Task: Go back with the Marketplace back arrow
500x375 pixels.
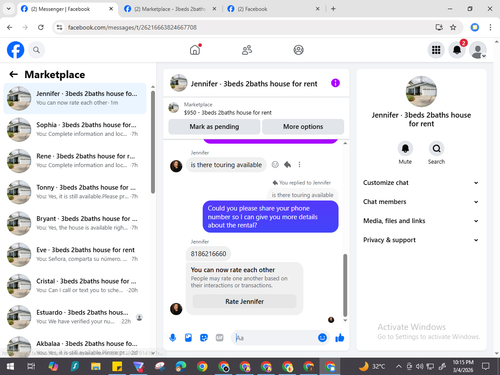Action: point(14,74)
